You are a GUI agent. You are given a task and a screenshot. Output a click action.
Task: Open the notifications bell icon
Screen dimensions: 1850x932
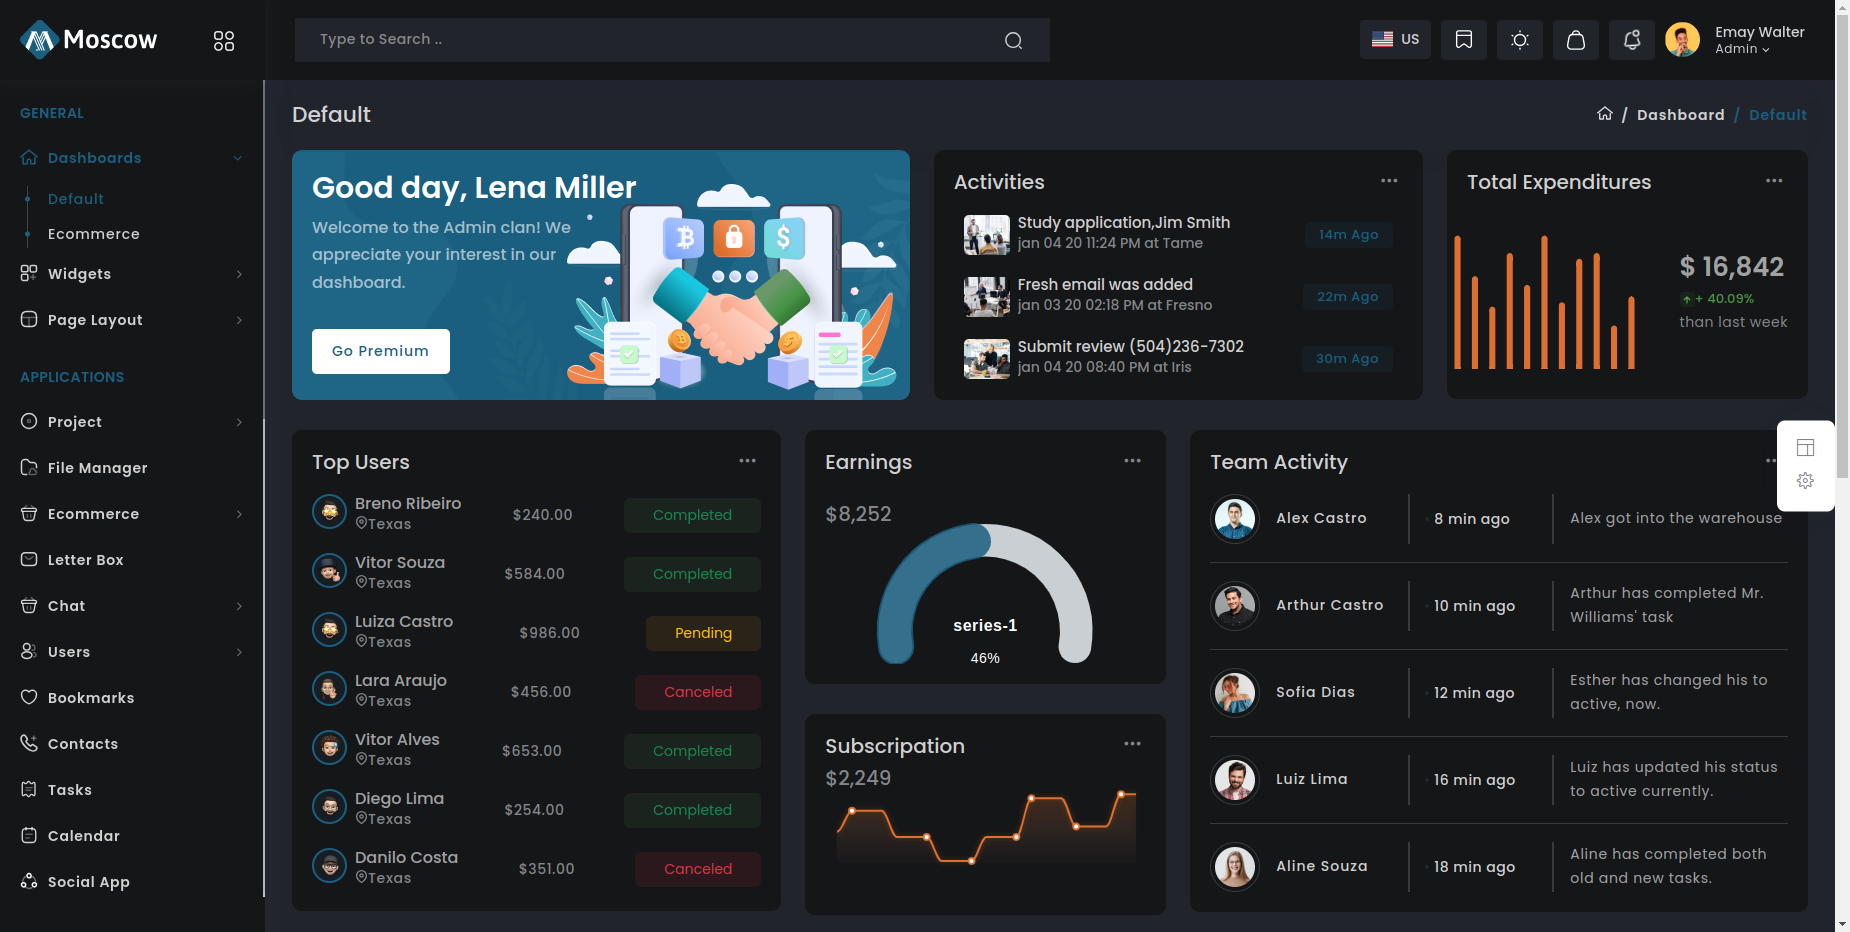pyautogui.click(x=1631, y=40)
